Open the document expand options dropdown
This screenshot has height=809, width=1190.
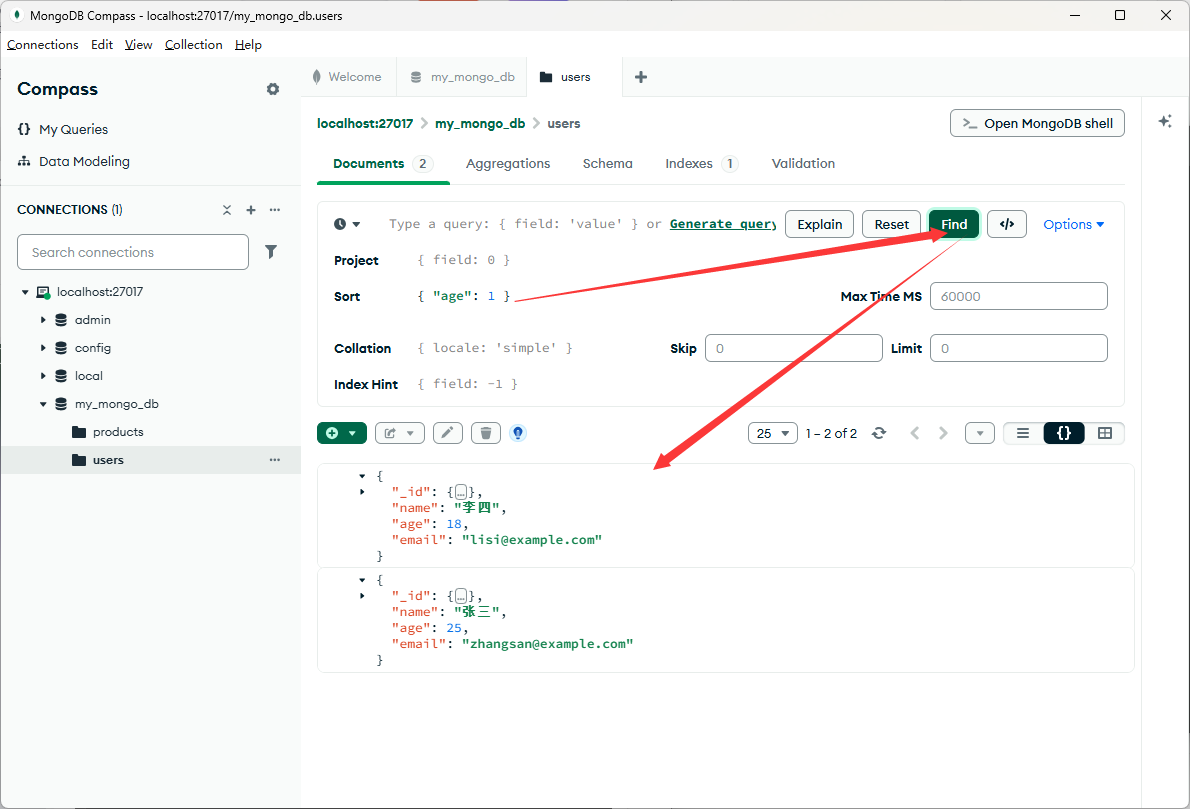(x=980, y=433)
